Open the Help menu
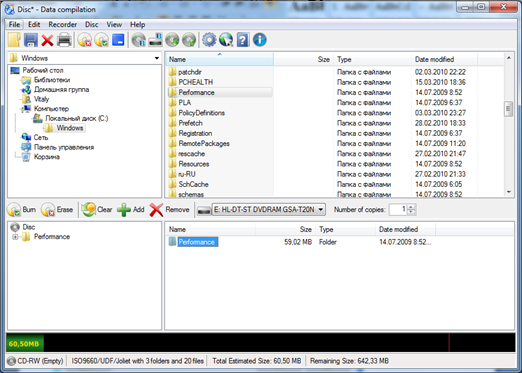Image resolution: width=522 pixels, height=373 pixels. 137,25
